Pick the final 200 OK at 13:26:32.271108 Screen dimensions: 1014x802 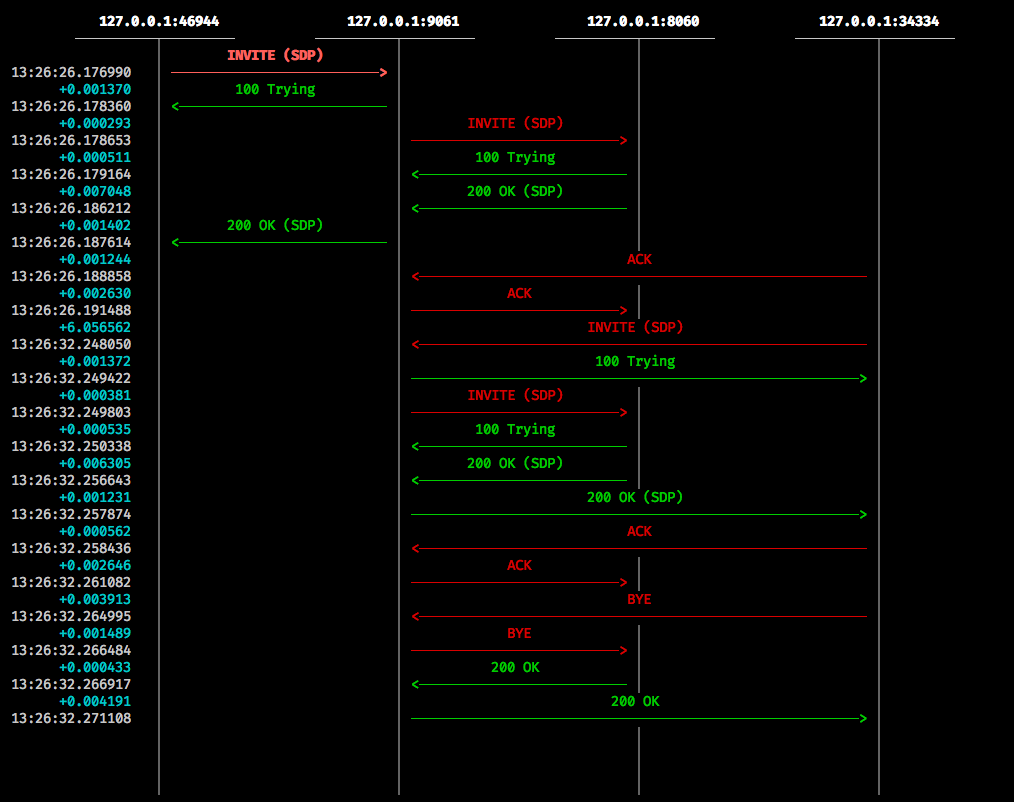pos(635,702)
